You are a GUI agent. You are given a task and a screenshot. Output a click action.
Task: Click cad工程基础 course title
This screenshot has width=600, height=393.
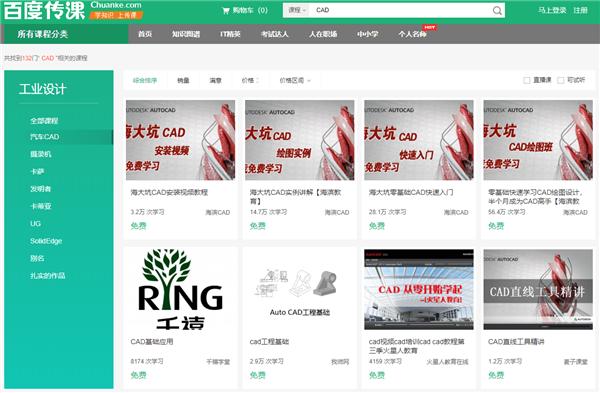point(269,341)
